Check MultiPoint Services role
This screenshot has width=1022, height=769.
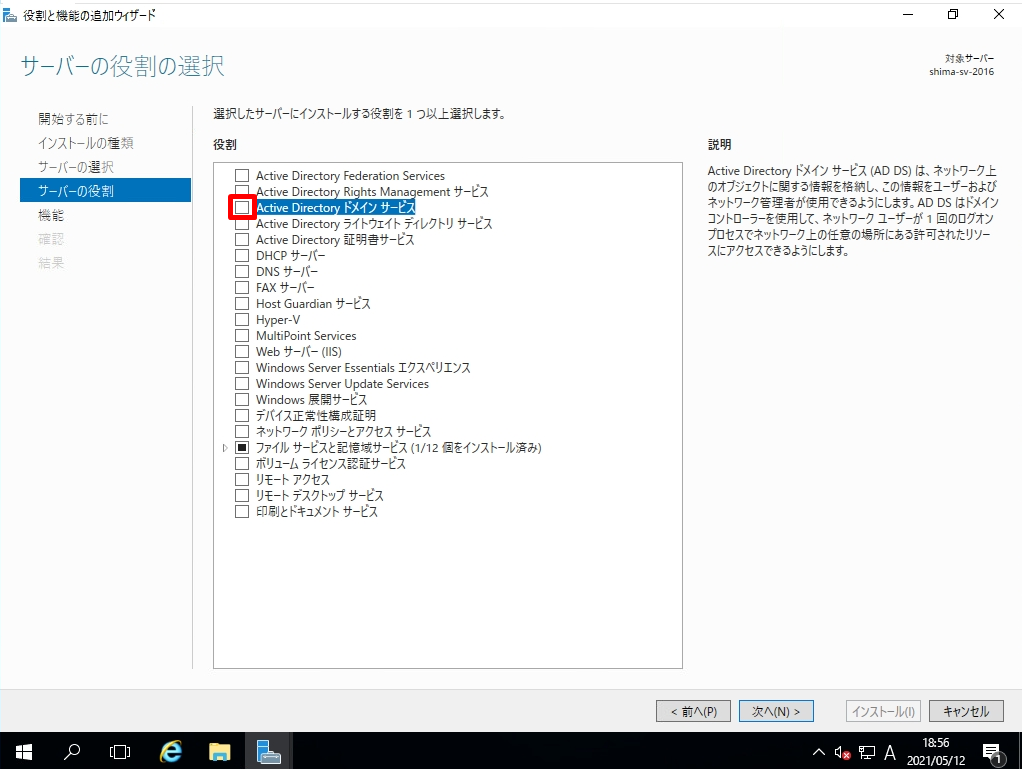point(242,336)
